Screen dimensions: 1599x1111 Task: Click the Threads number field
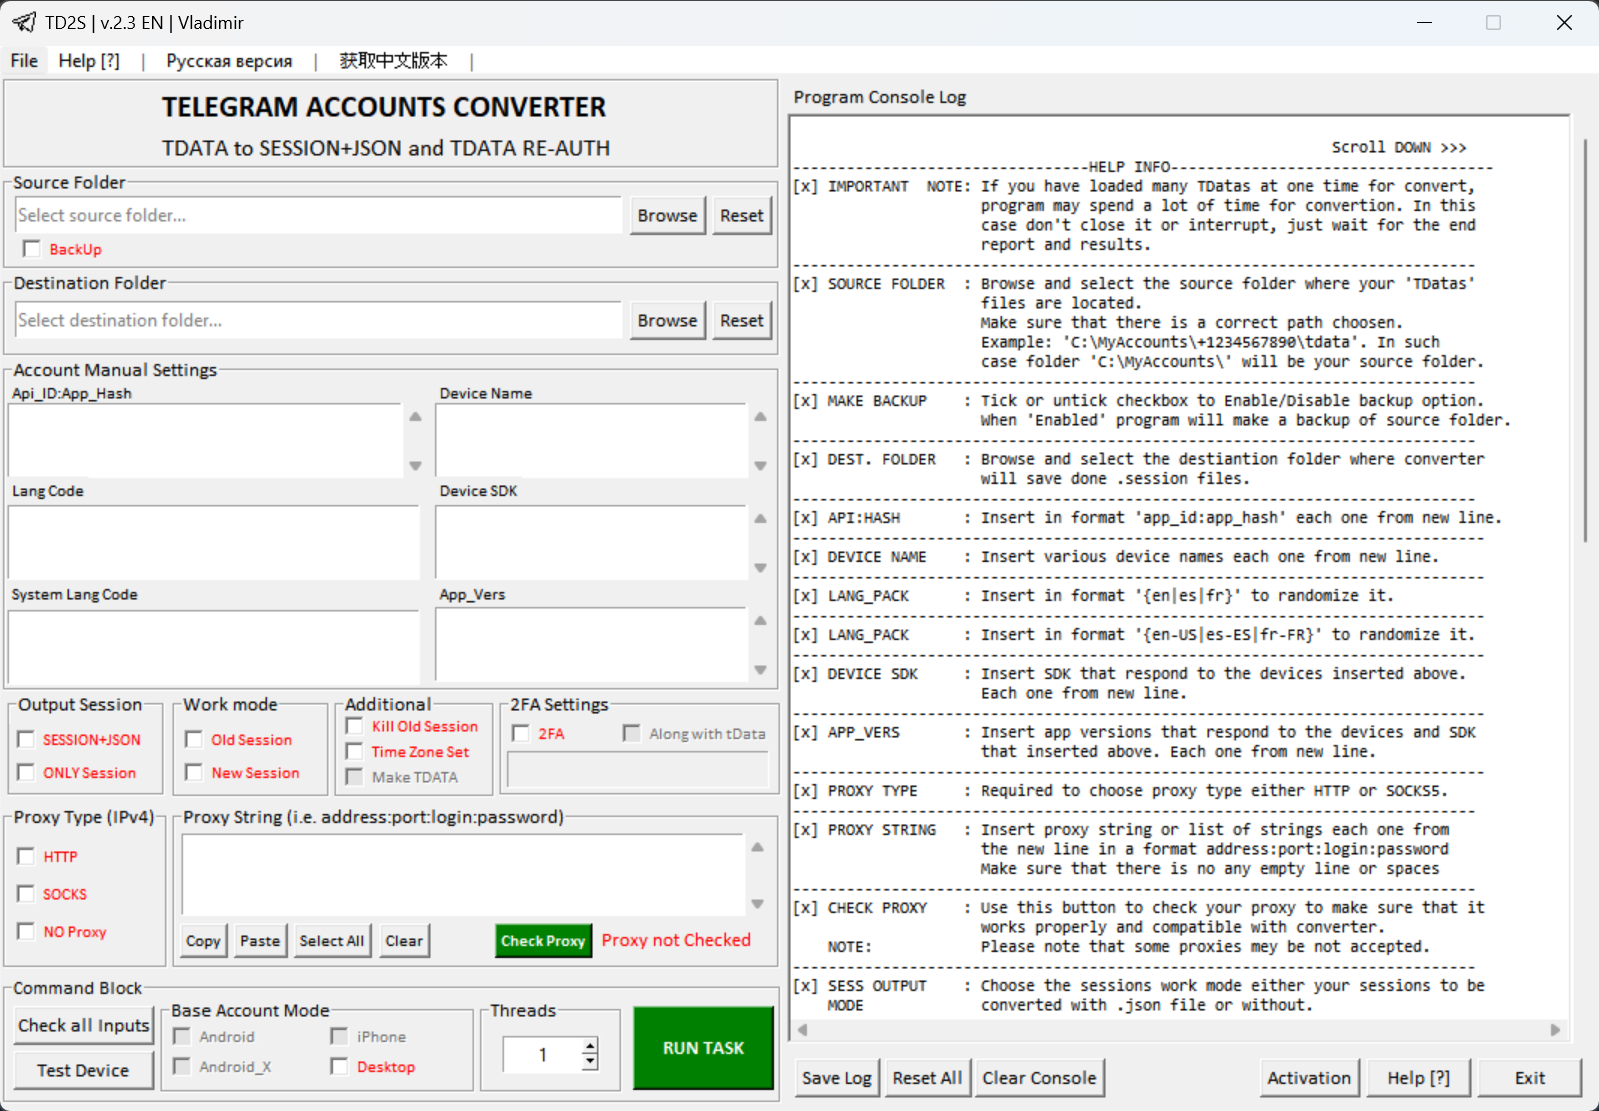click(x=542, y=1054)
